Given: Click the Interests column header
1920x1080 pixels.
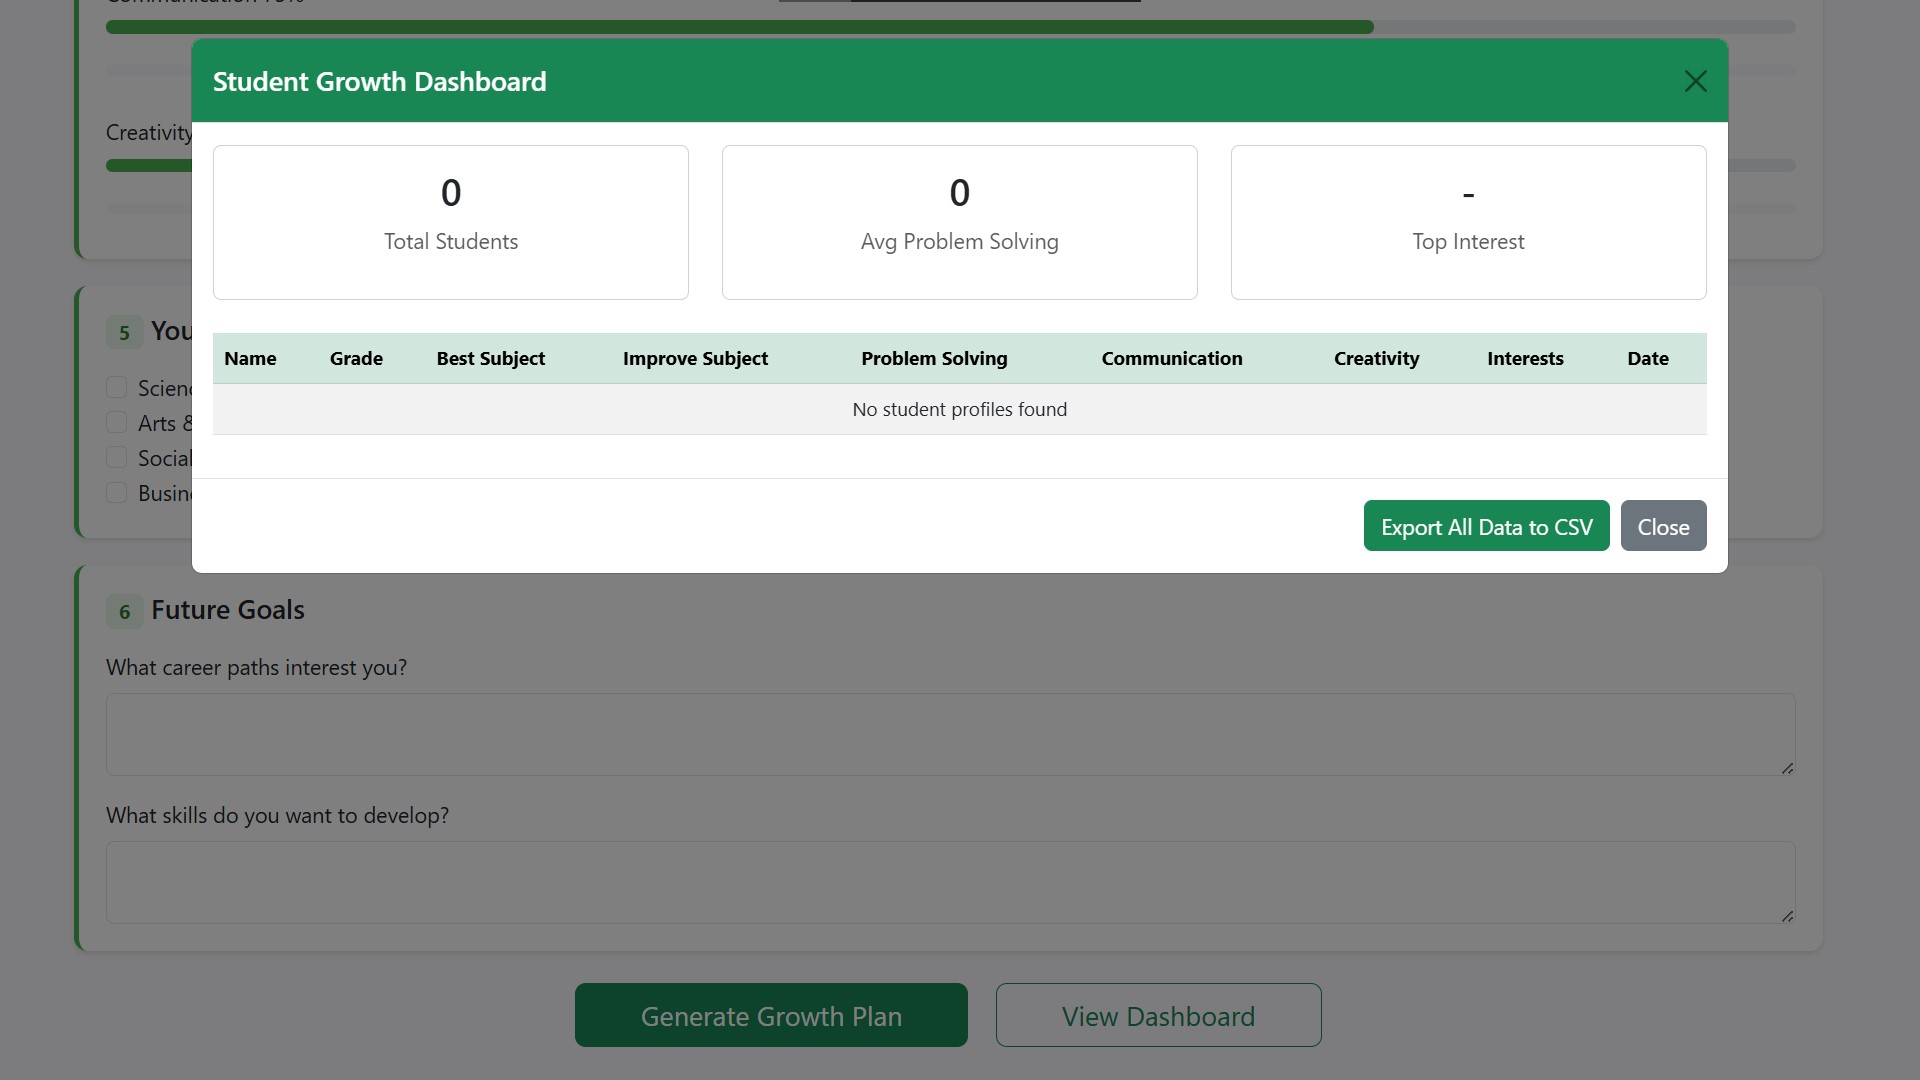Looking at the screenshot, I should pyautogui.click(x=1524, y=358).
